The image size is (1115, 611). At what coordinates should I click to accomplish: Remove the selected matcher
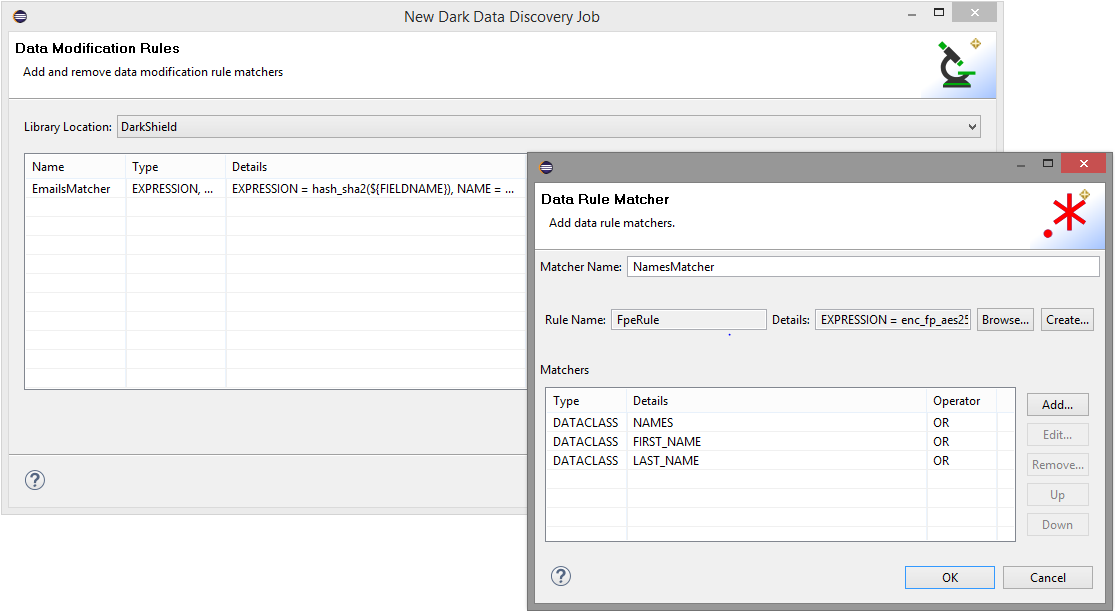(x=1057, y=464)
